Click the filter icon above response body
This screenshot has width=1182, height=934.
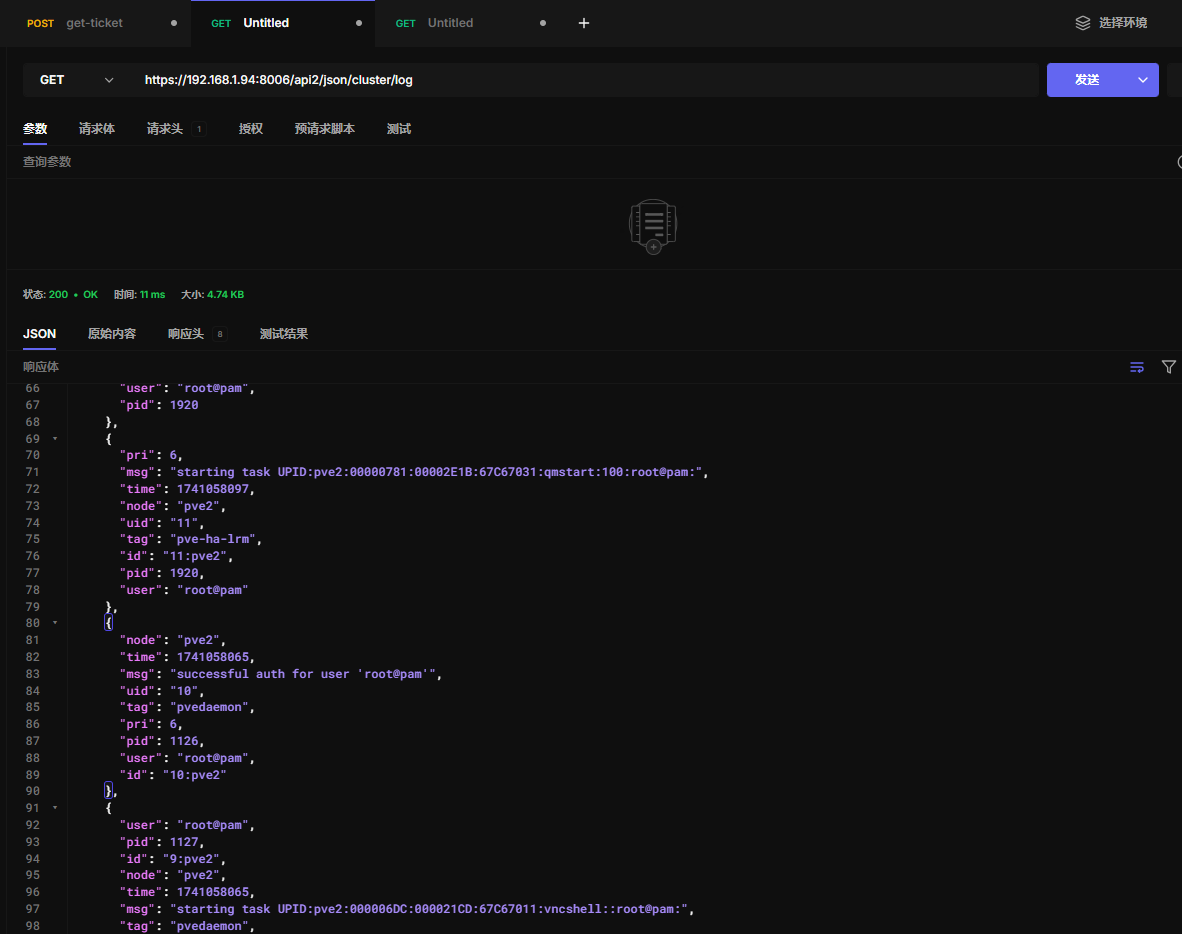[x=1168, y=367]
